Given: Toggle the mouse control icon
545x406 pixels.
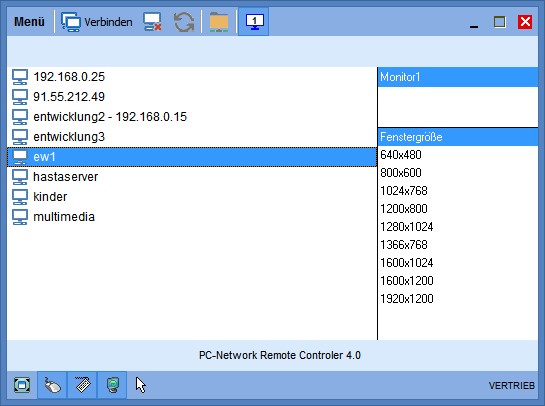Looking at the screenshot, I should pyautogui.click(x=52, y=385).
